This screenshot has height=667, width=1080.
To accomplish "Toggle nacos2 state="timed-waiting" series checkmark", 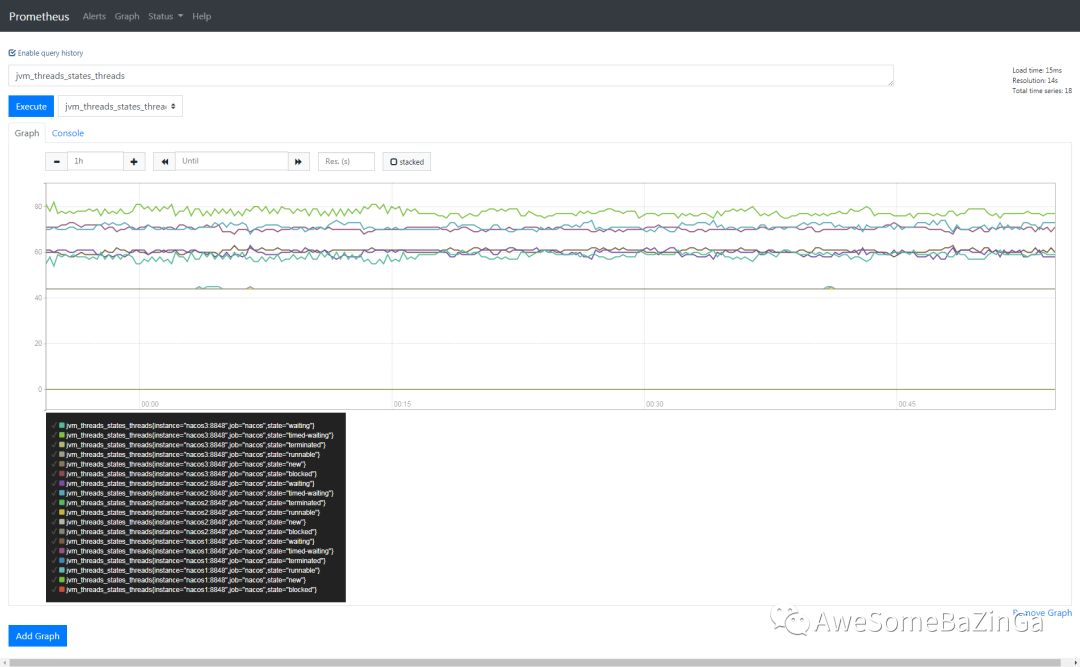I will 54,493.
